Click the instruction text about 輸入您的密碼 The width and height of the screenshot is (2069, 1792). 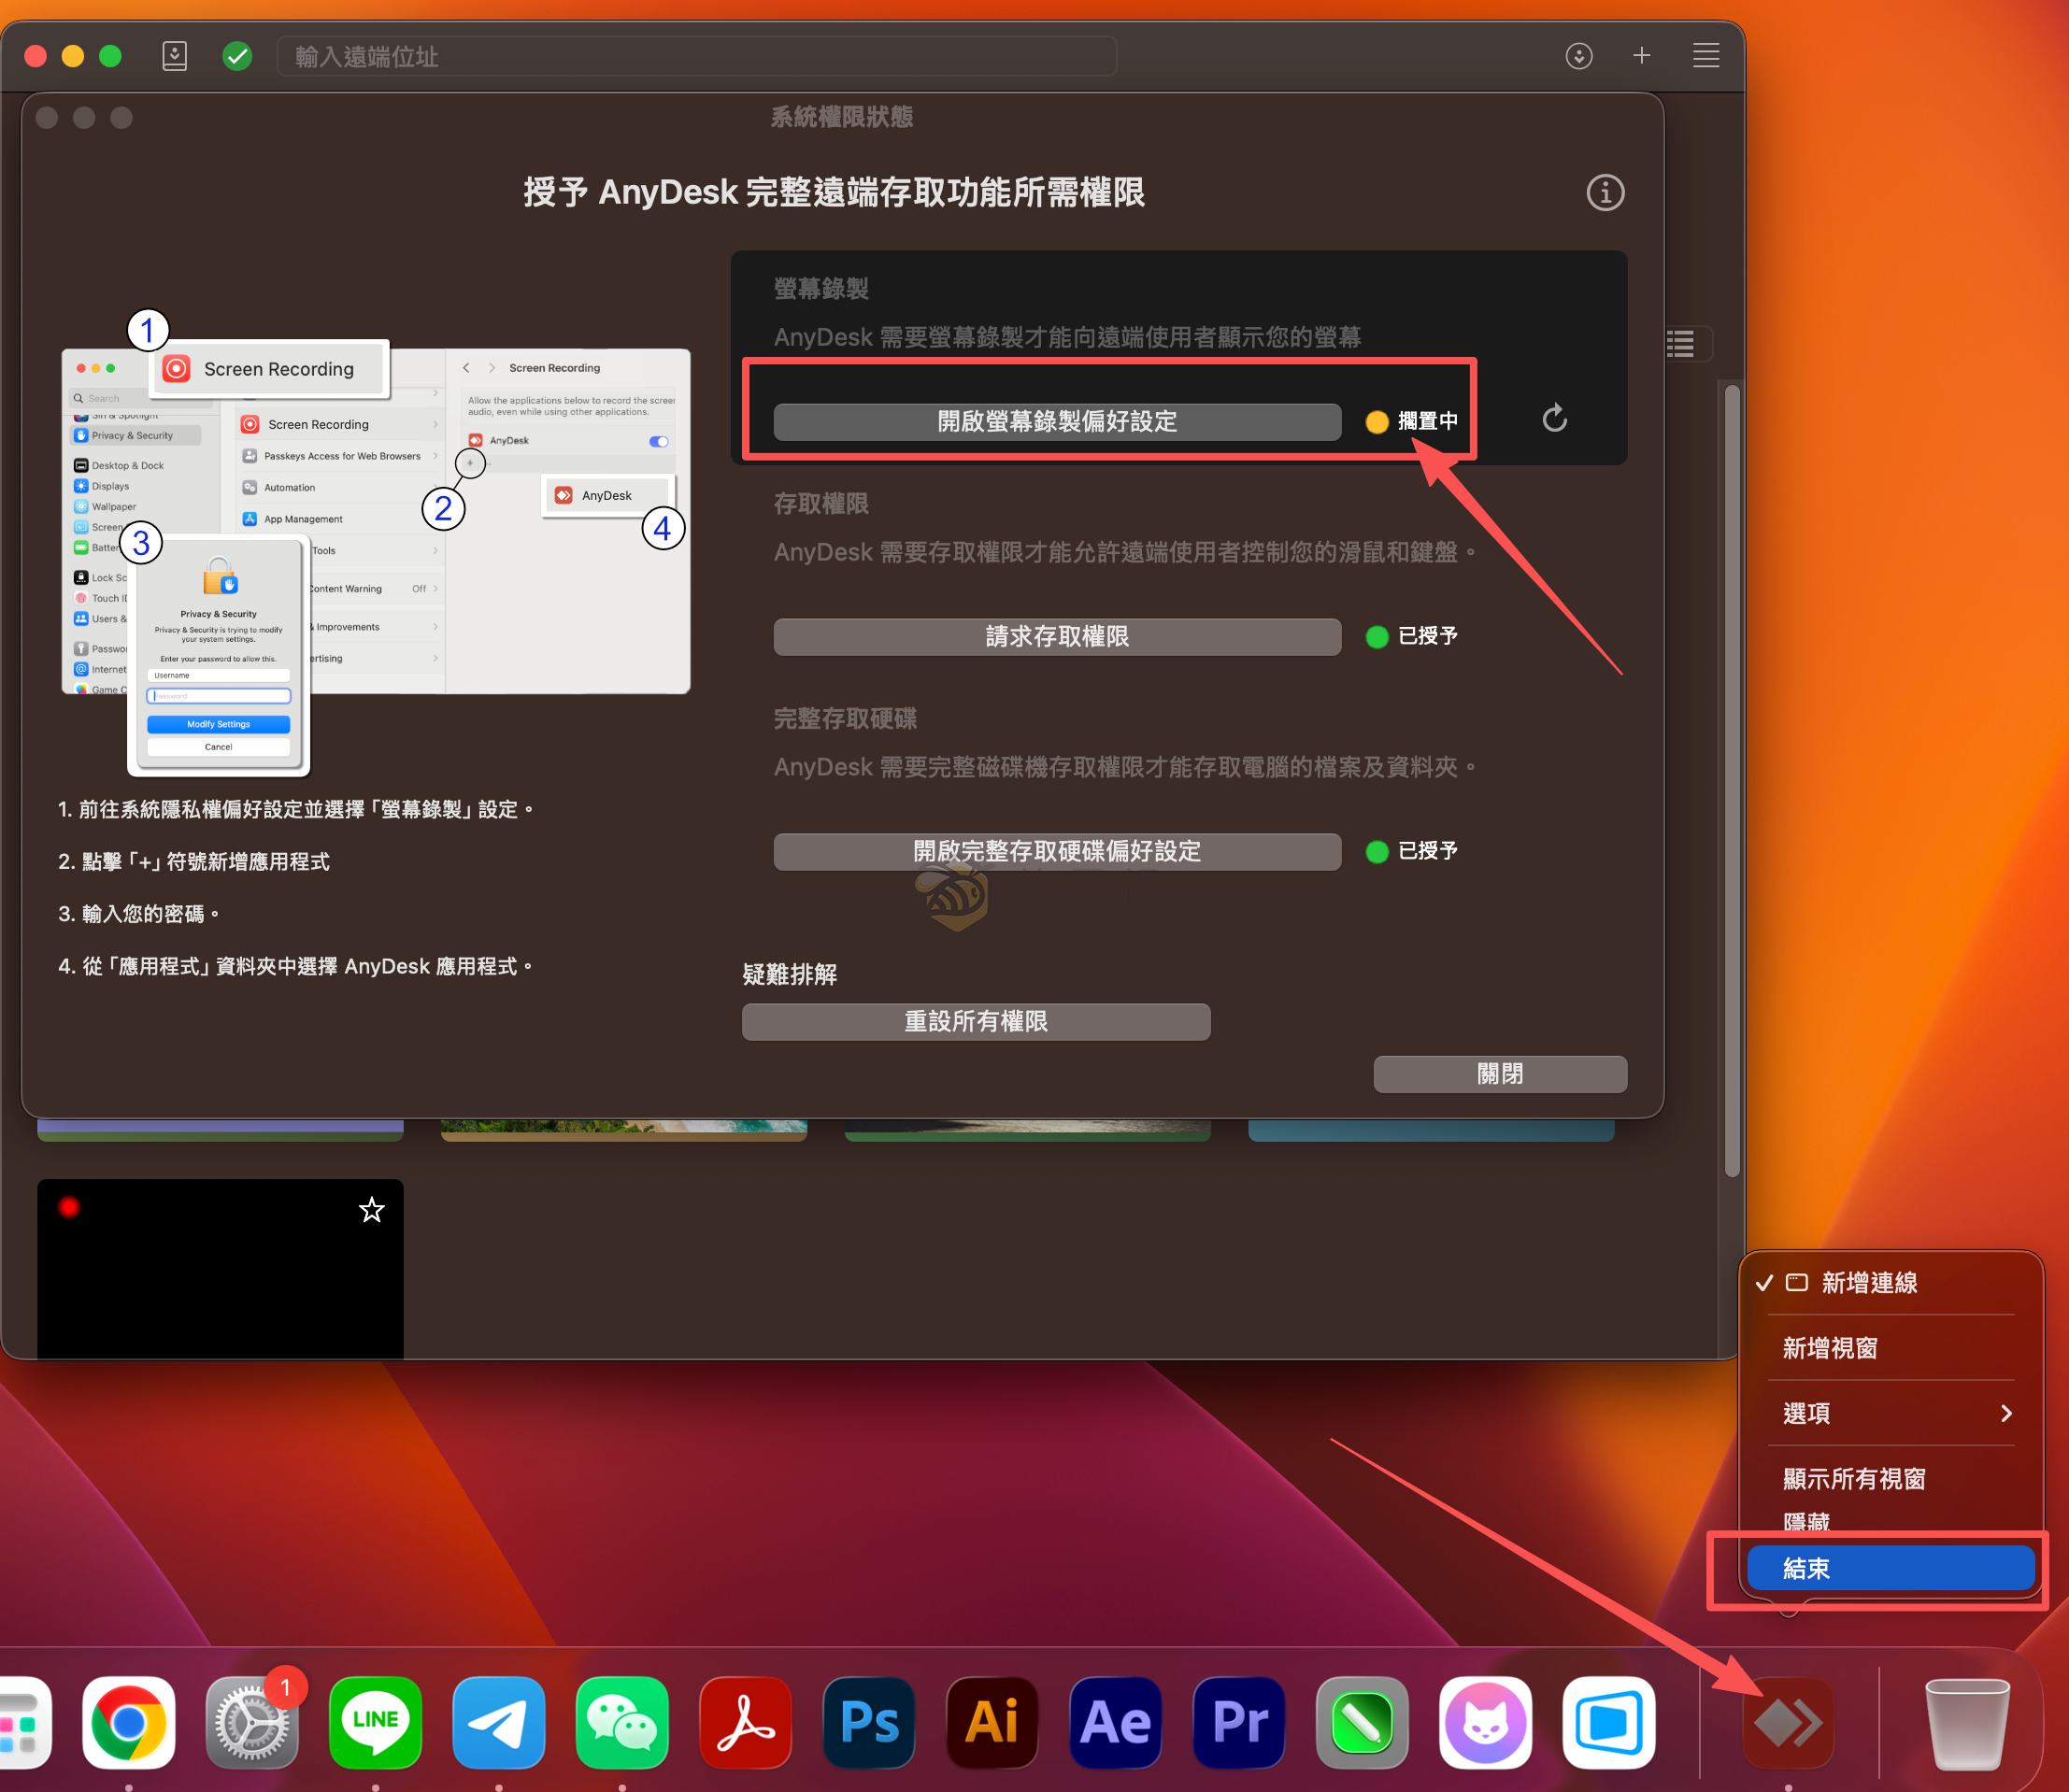[138, 914]
